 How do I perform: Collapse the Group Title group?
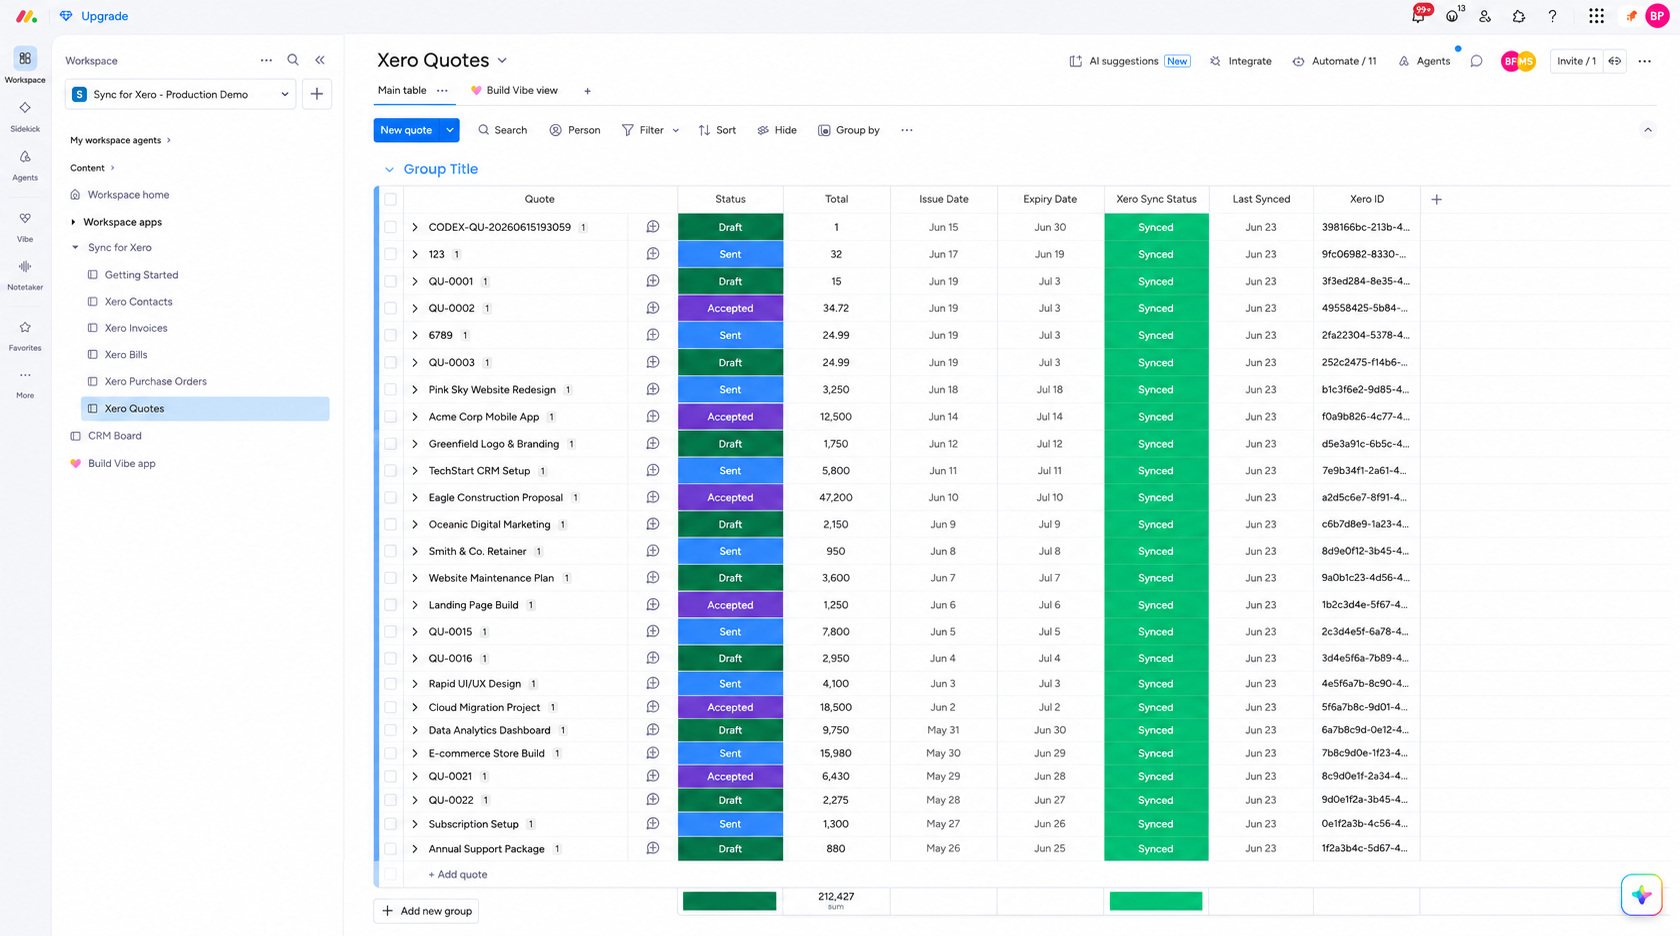coord(389,169)
